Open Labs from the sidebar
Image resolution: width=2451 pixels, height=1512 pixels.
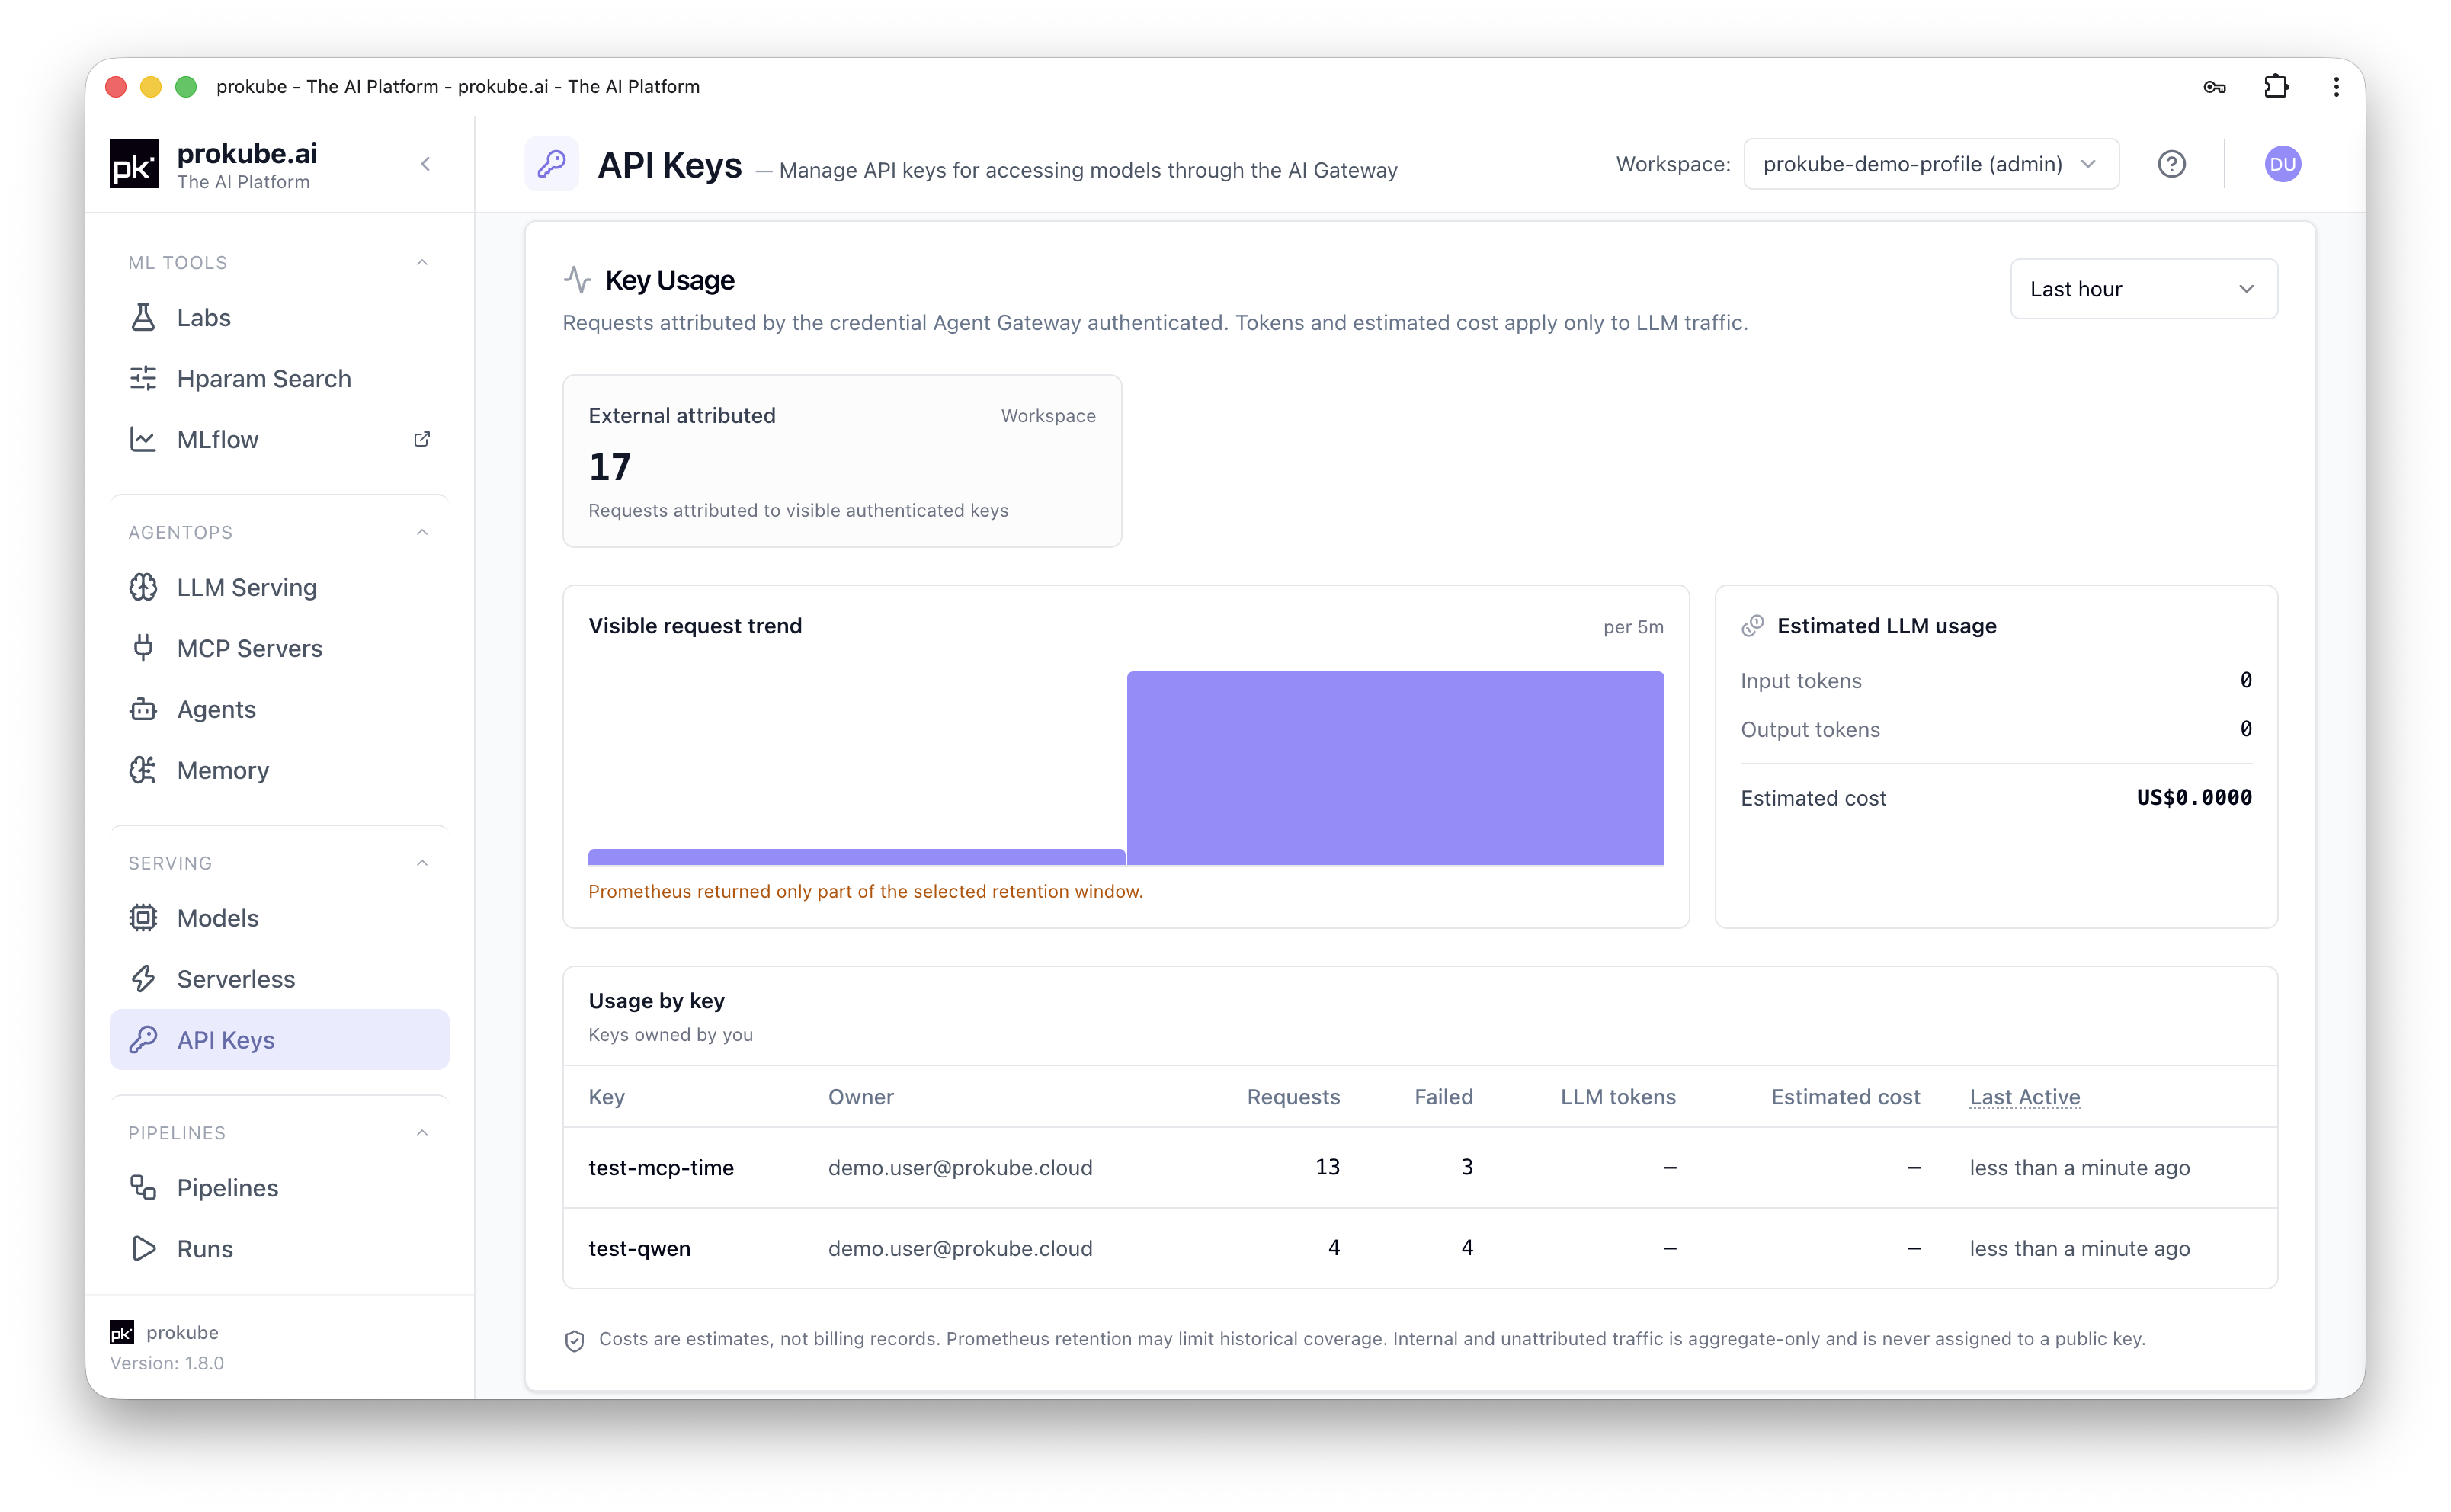(279, 317)
